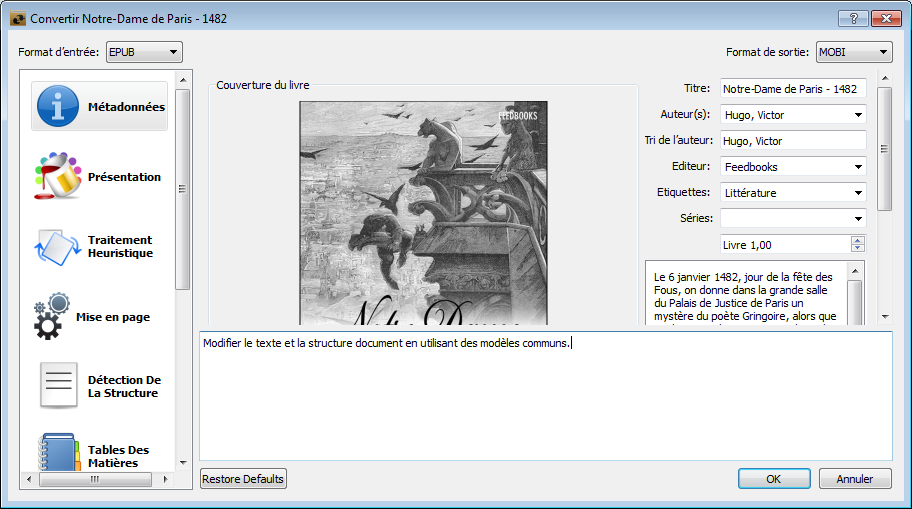Click the blue Métadonnées info icon
Screen dimensions: 912x509
pos(58,107)
